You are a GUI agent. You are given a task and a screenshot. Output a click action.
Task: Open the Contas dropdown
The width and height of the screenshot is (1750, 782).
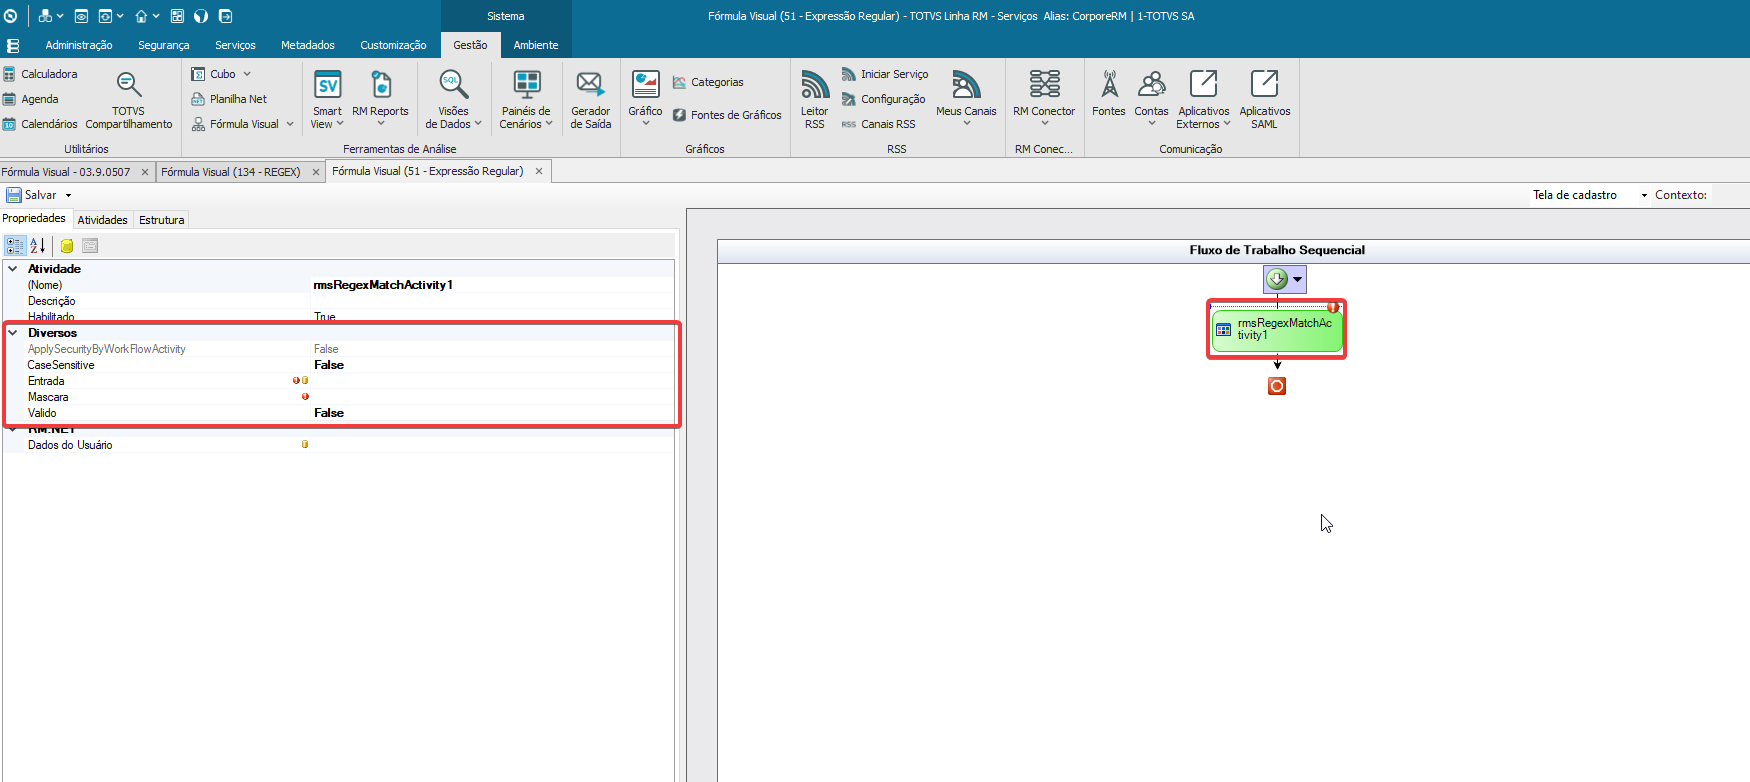click(1152, 123)
